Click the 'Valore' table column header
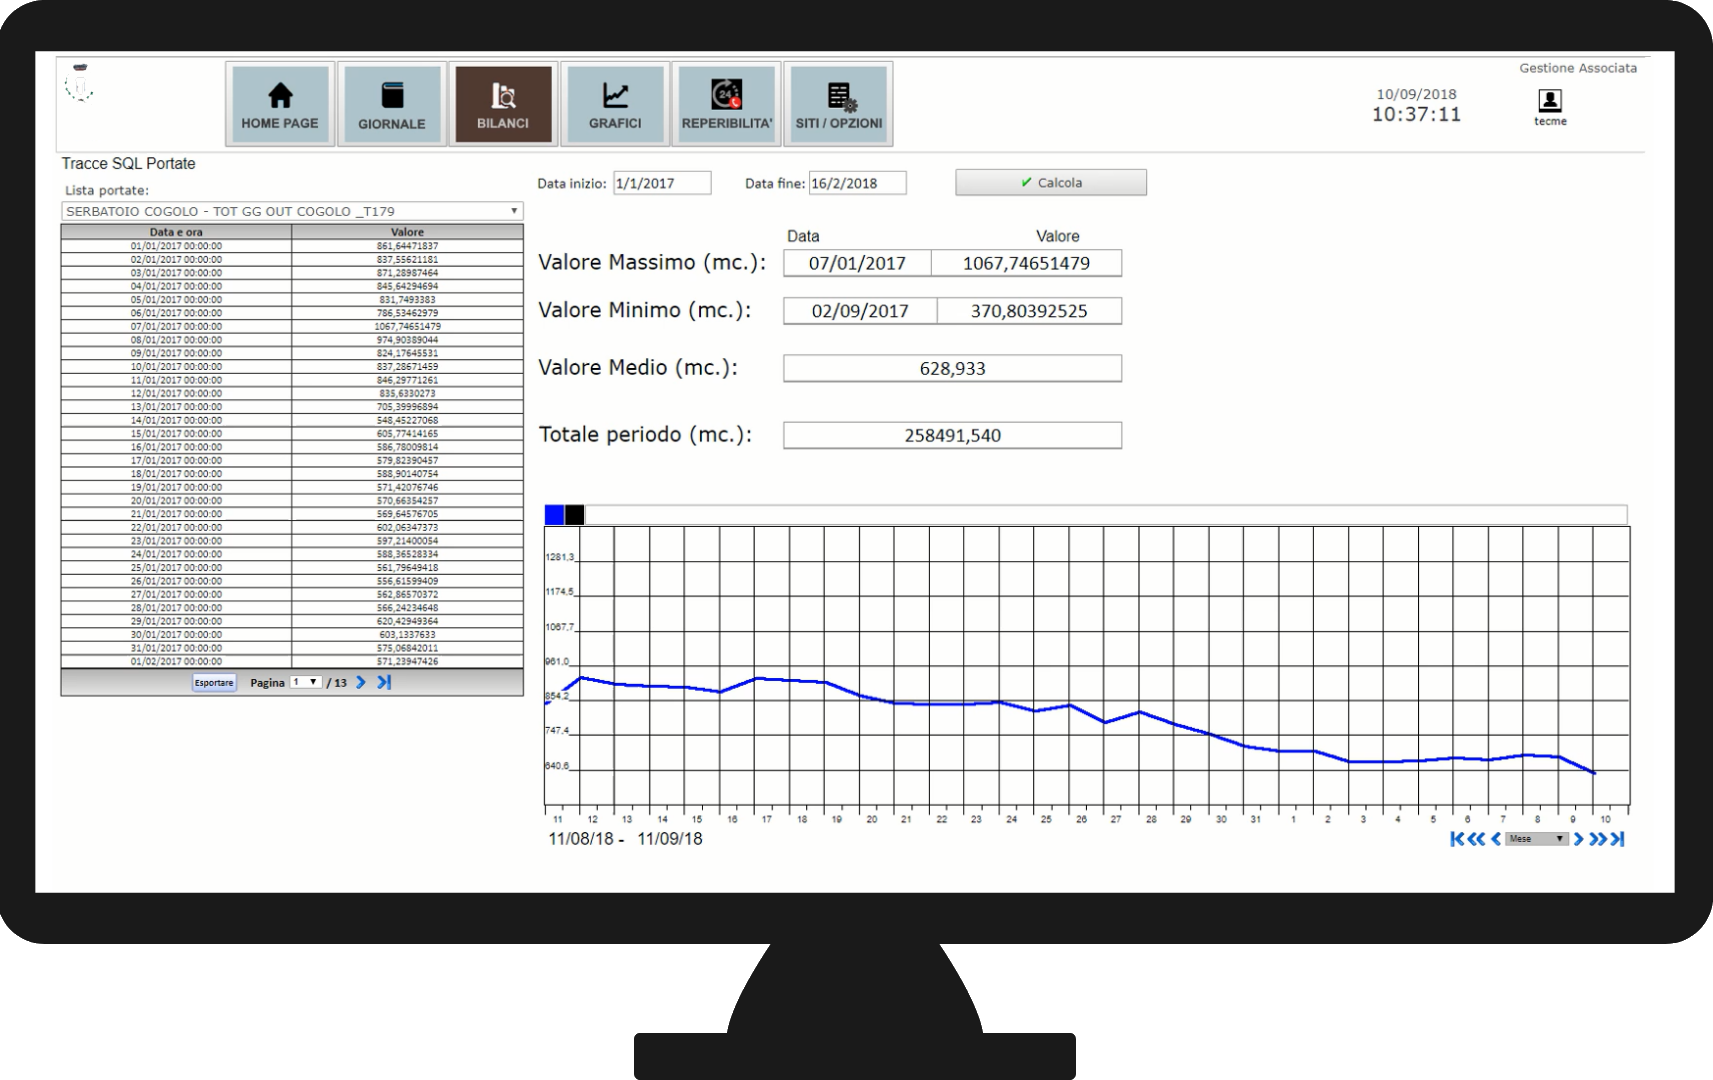Viewport: 1713px width, 1080px height. pos(407,232)
